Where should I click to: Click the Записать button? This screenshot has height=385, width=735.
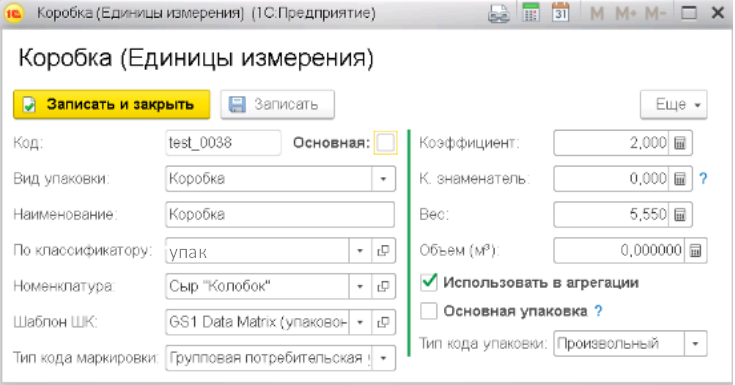tap(278, 104)
